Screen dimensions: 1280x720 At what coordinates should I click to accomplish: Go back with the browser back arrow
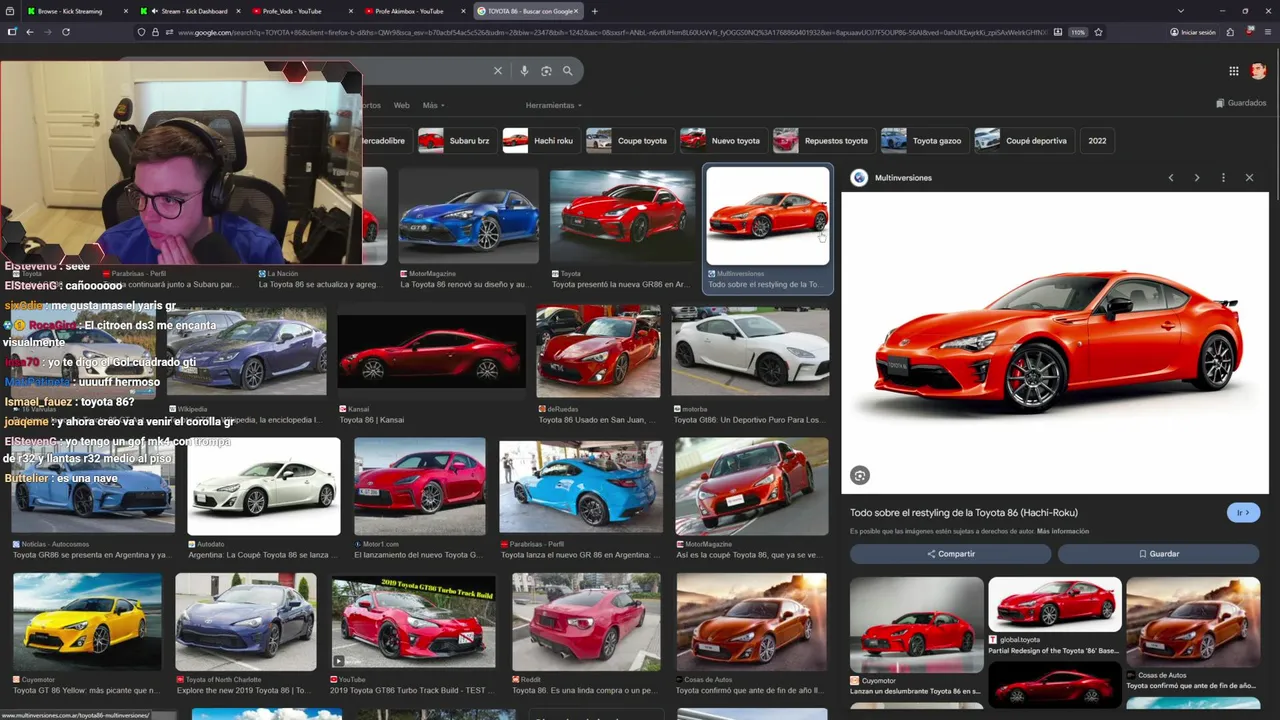point(30,32)
